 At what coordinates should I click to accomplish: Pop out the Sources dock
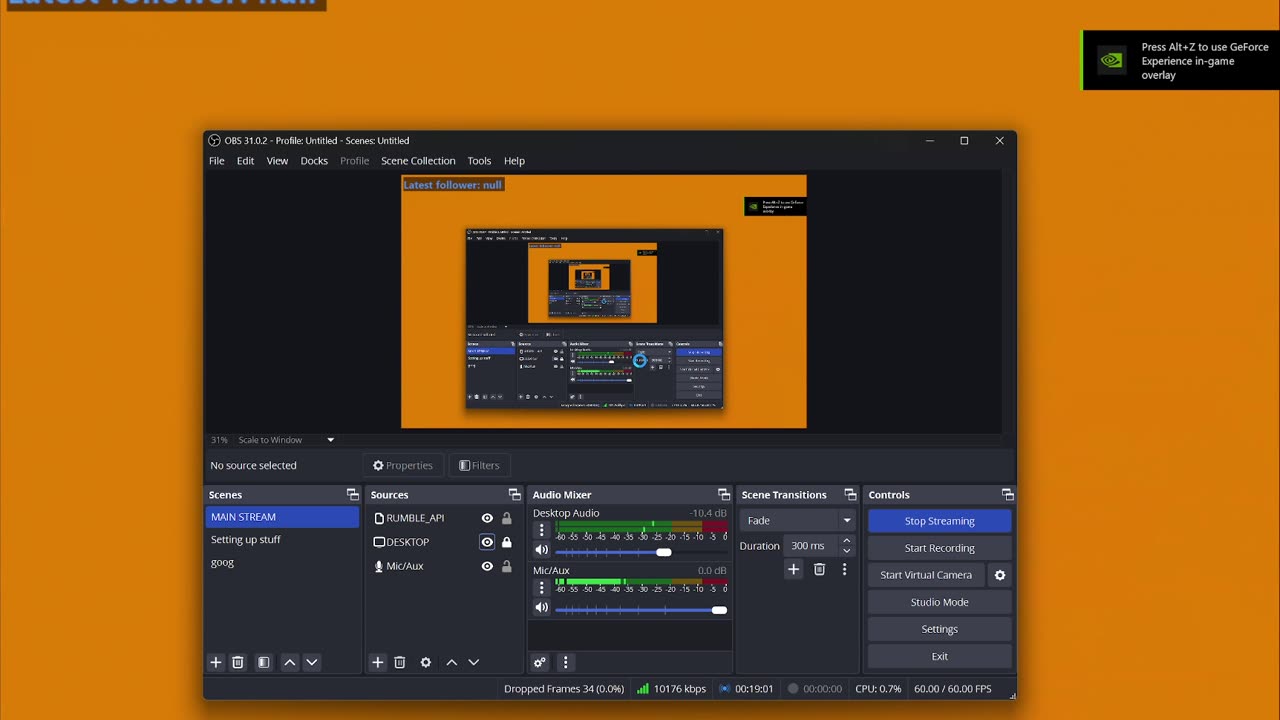point(514,495)
